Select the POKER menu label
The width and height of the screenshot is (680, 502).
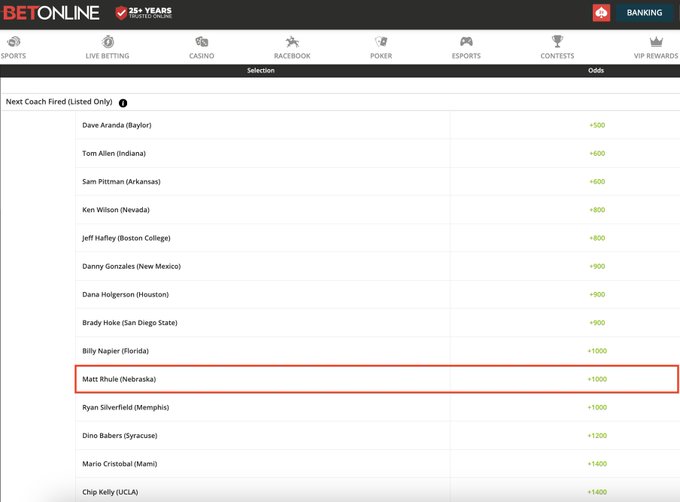point(381,56)
